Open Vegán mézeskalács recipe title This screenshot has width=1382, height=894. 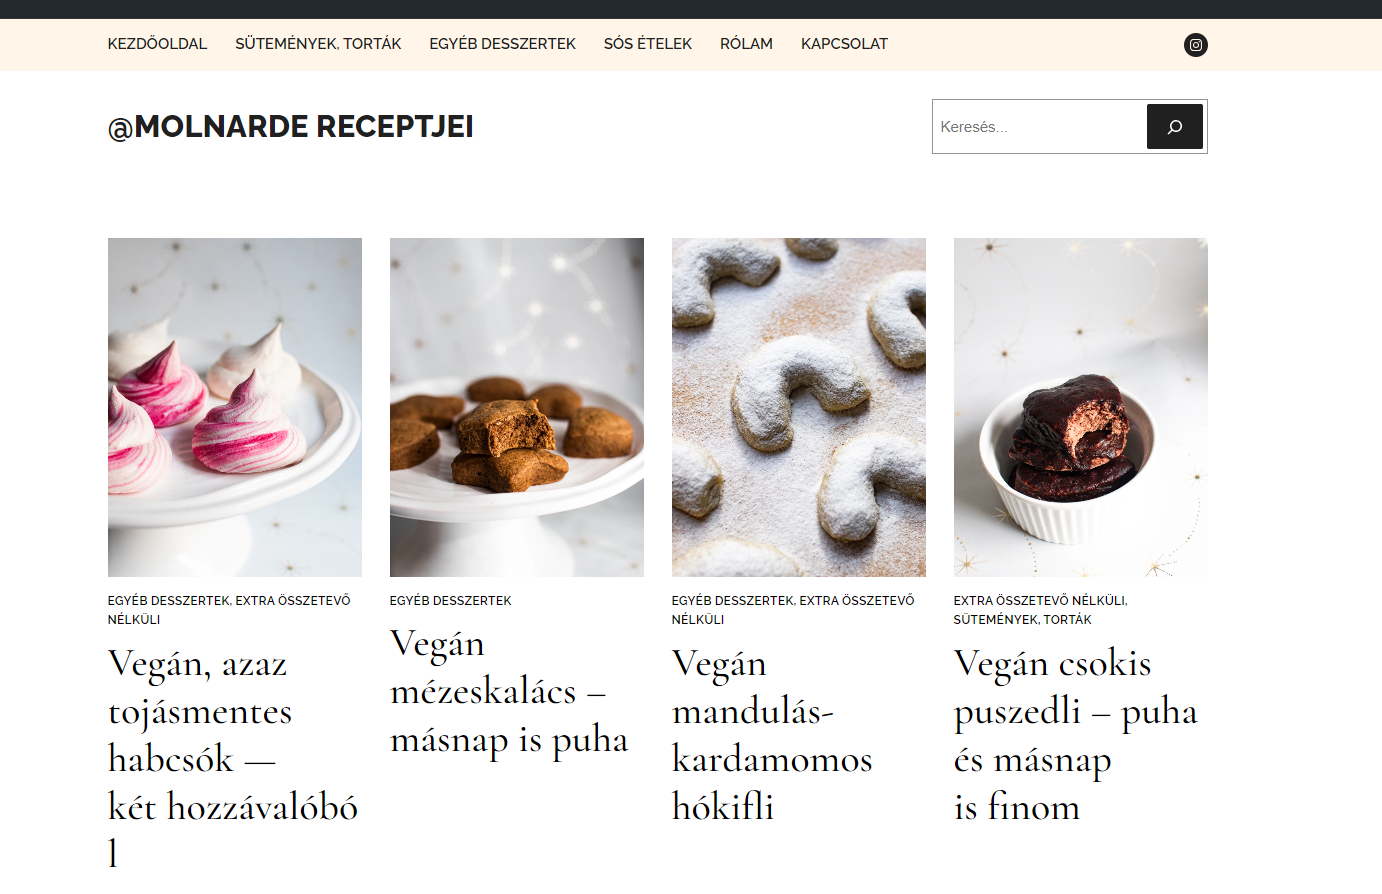click(x=509, y=691)
